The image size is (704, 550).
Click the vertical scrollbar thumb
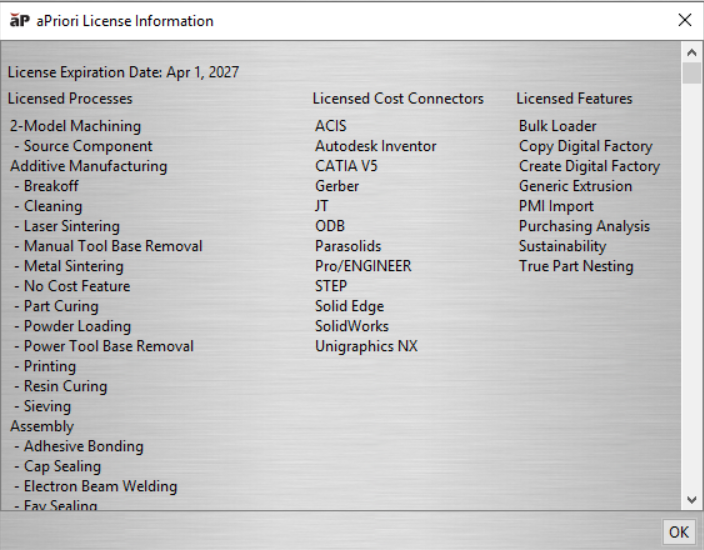[x=692, y=73]
